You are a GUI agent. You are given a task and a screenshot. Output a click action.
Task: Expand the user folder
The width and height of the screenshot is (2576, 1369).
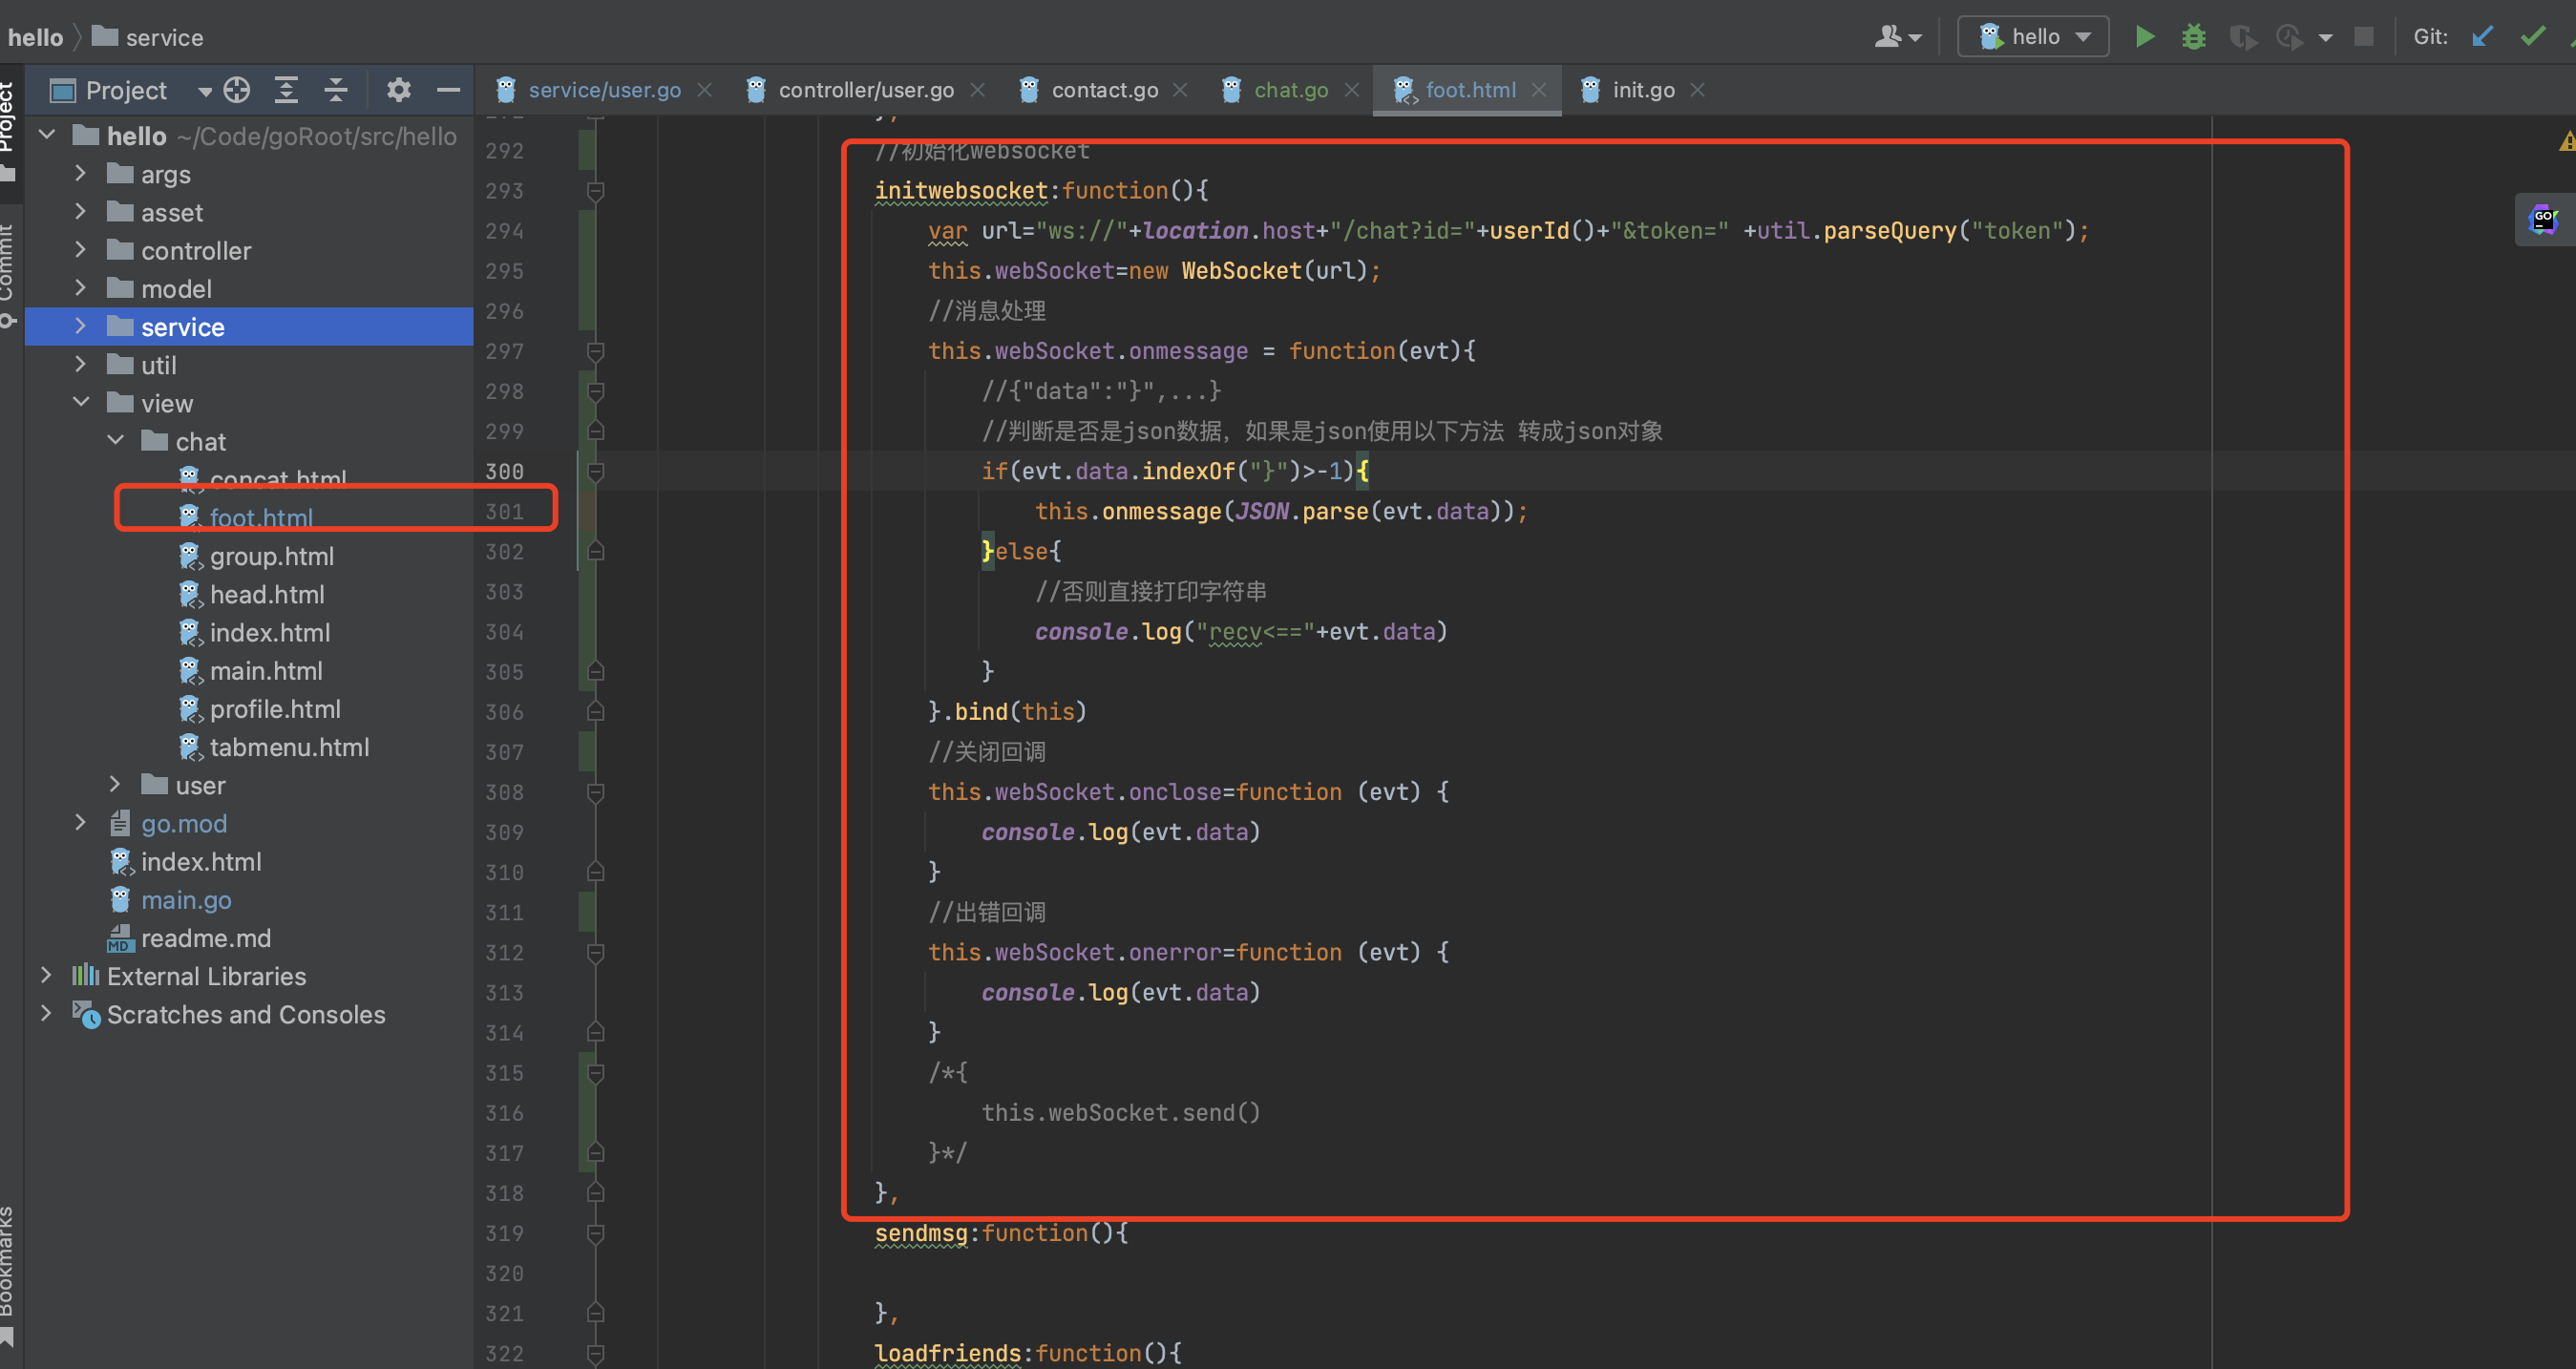[x=115, y=784]
